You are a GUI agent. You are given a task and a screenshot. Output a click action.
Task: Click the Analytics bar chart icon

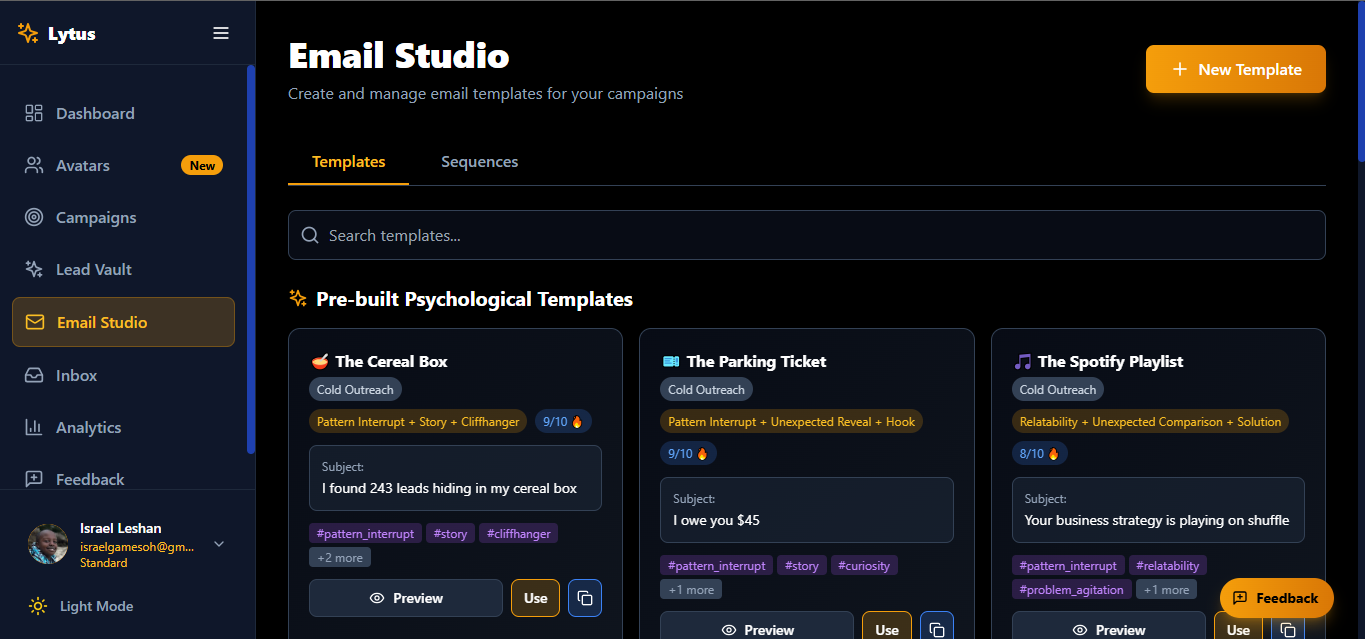click(34, 427)
